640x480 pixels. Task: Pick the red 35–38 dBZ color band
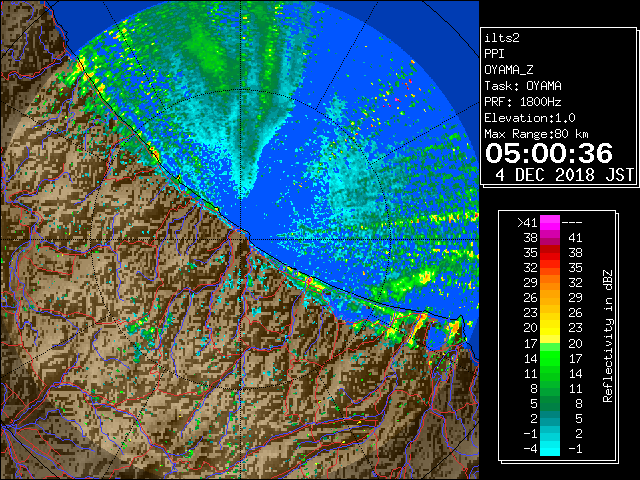(x=550, y=253)
